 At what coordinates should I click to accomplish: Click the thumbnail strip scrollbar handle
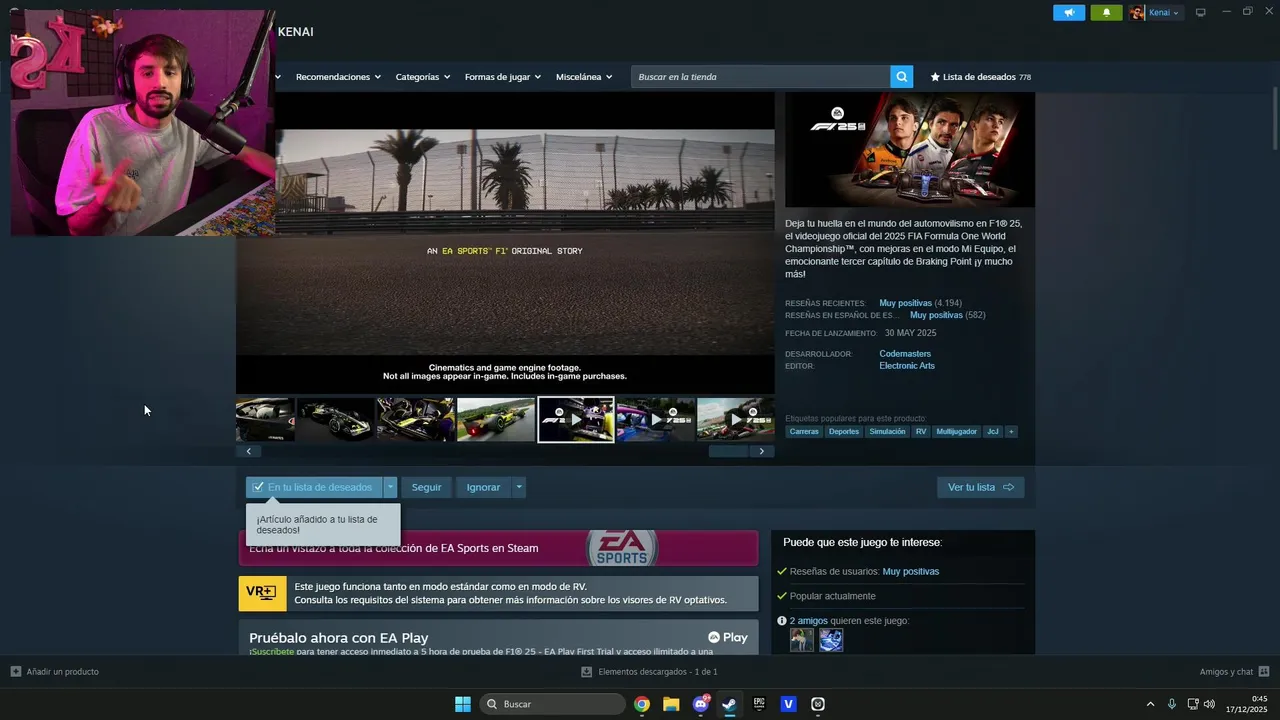click(x=728, y=451)
